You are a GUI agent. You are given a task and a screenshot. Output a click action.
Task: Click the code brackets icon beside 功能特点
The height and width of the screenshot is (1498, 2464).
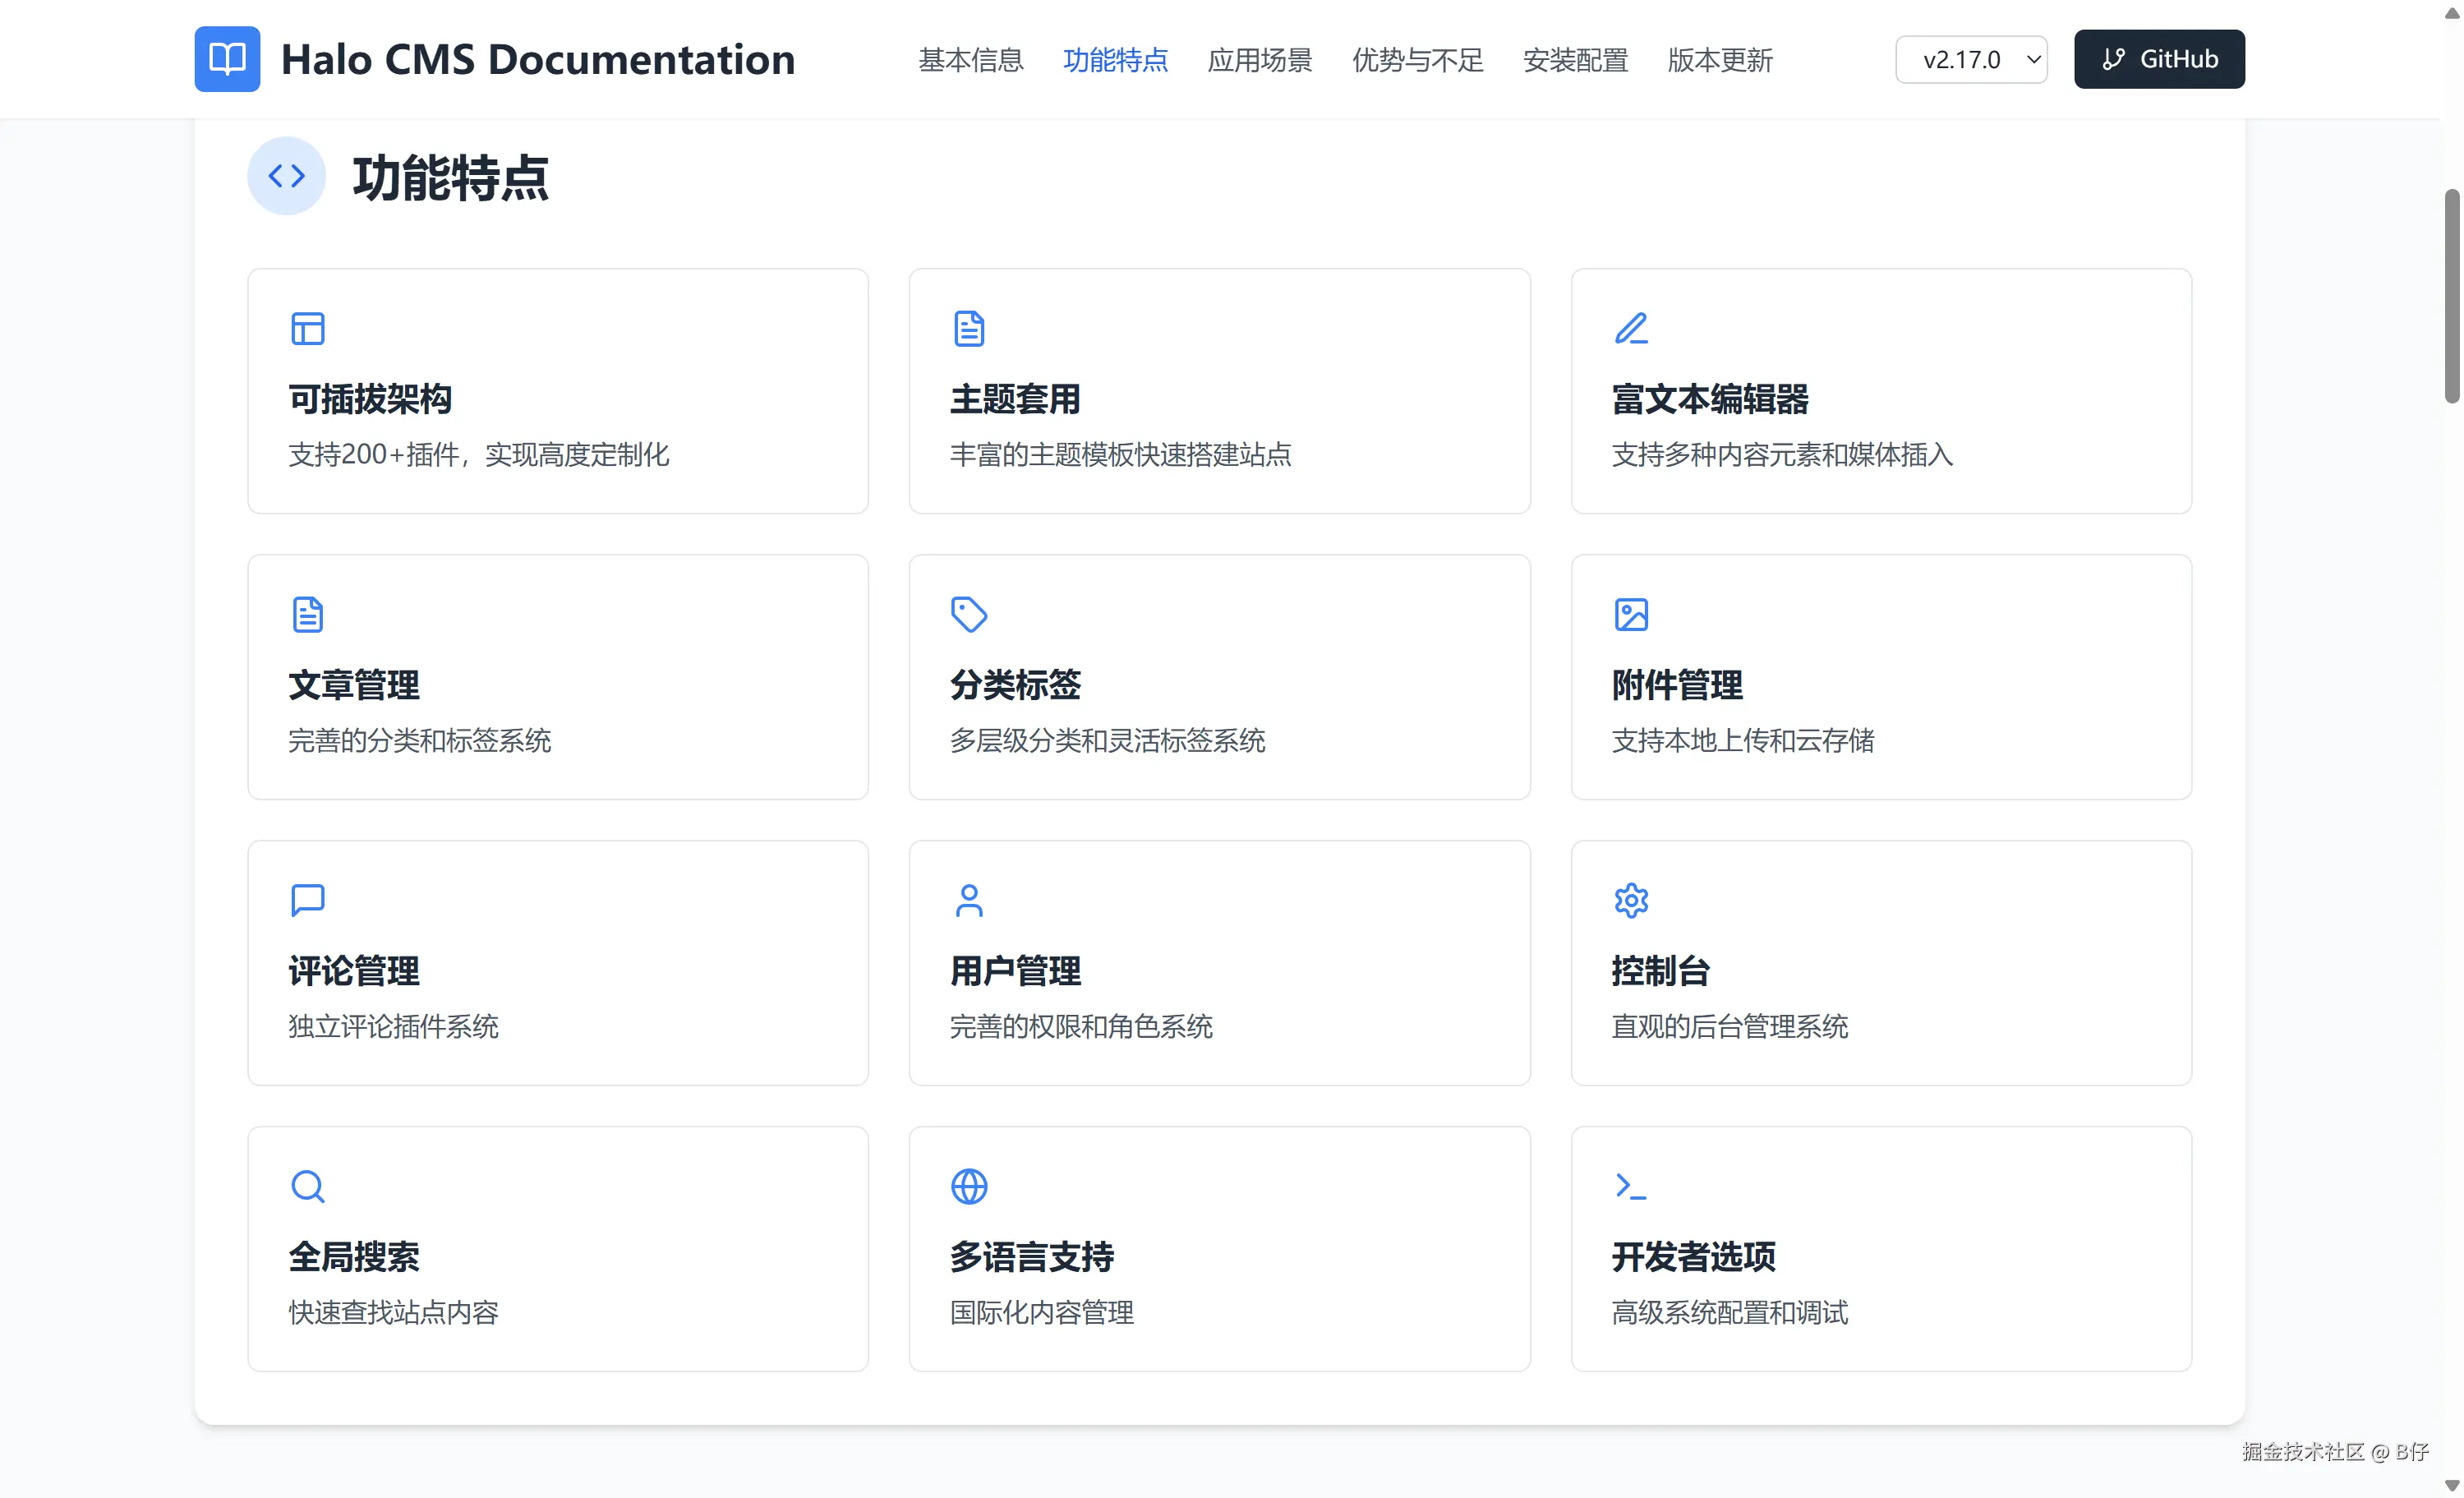[x=286, y=176]
